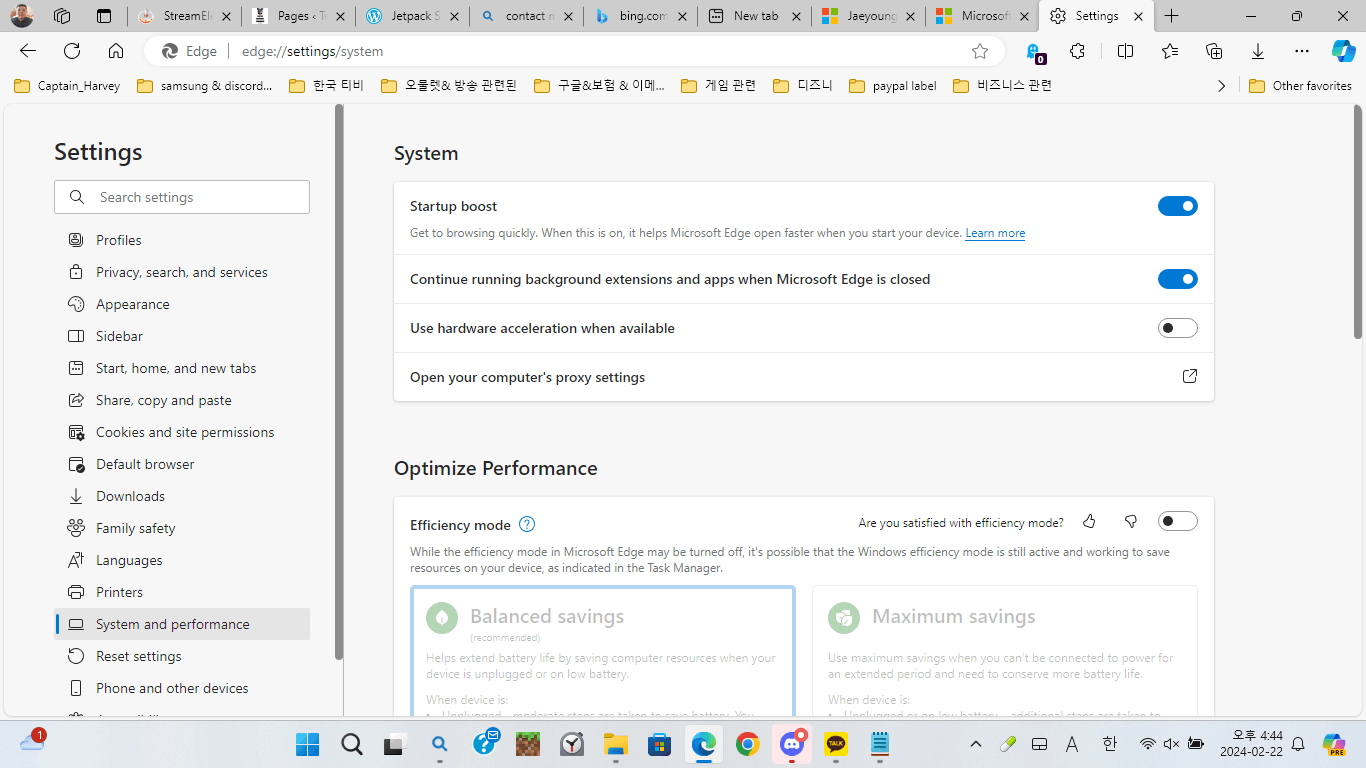
Task: Open Split screen icon in toolbar
Action: tap(1125, 51)
